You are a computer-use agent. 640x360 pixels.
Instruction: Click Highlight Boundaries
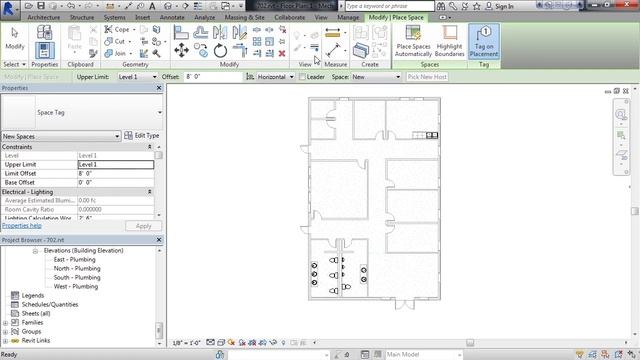click(449, 41)
